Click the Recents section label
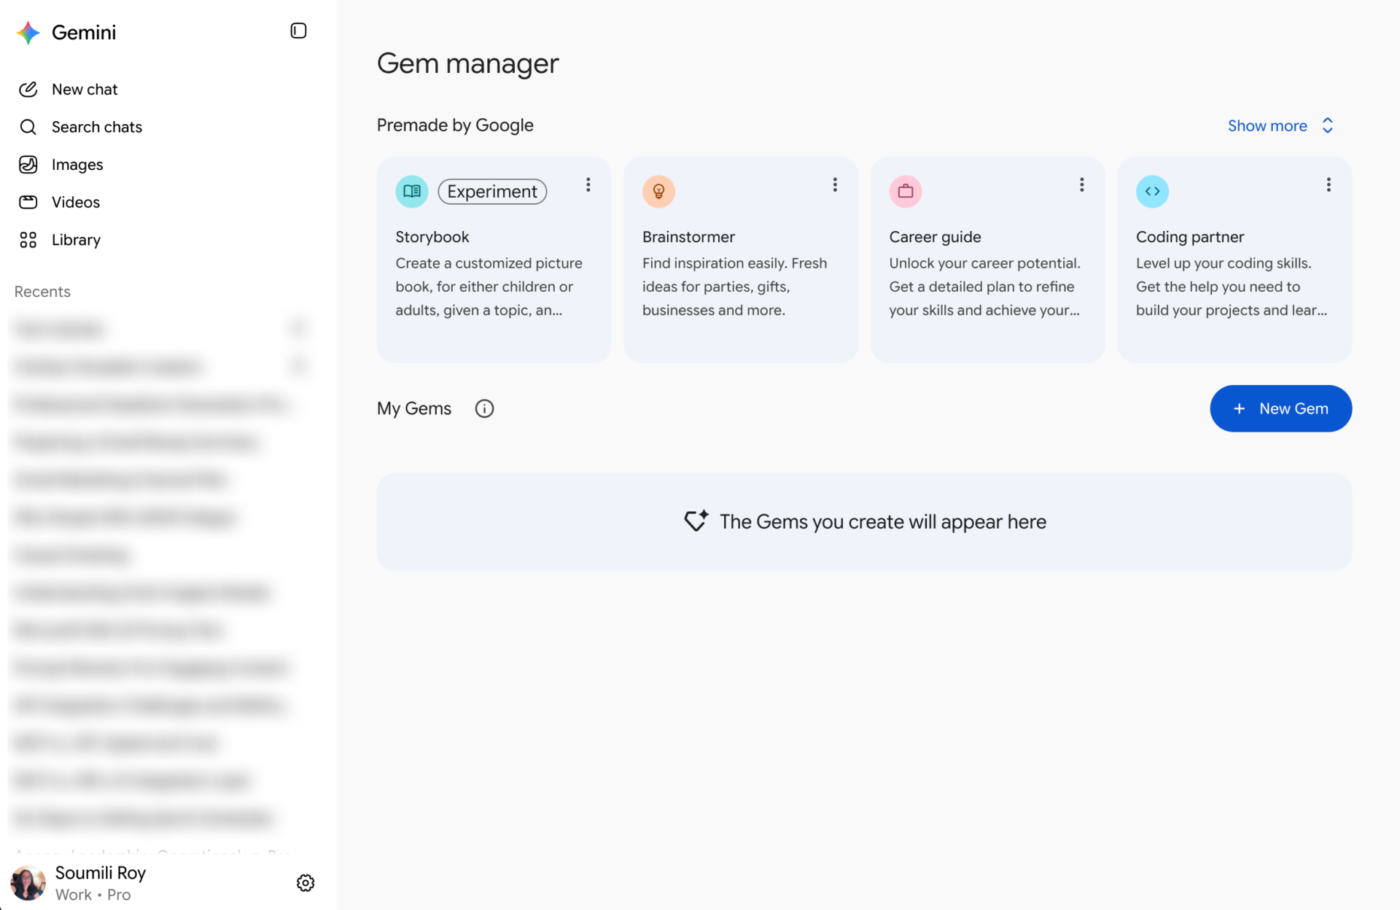Image resolution: width=1400 pixels, height=910 pixels. [42, 292]
